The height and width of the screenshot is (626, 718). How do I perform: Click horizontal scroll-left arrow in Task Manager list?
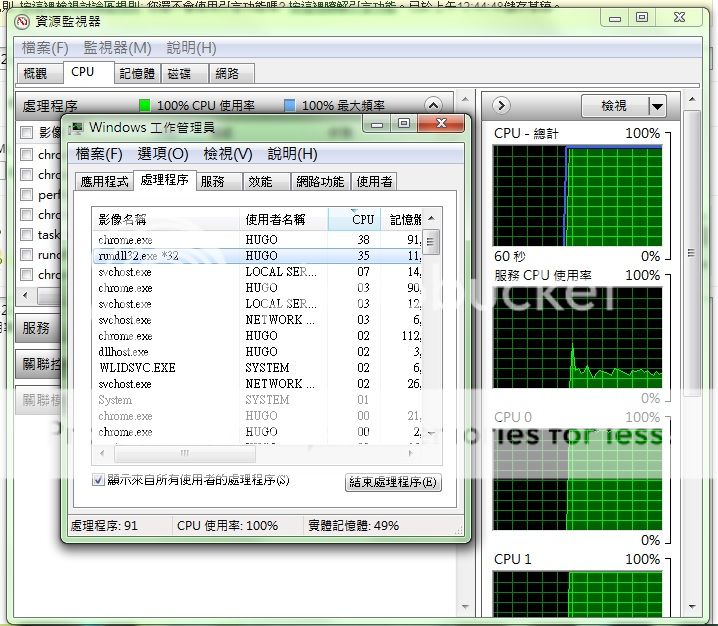102,453
